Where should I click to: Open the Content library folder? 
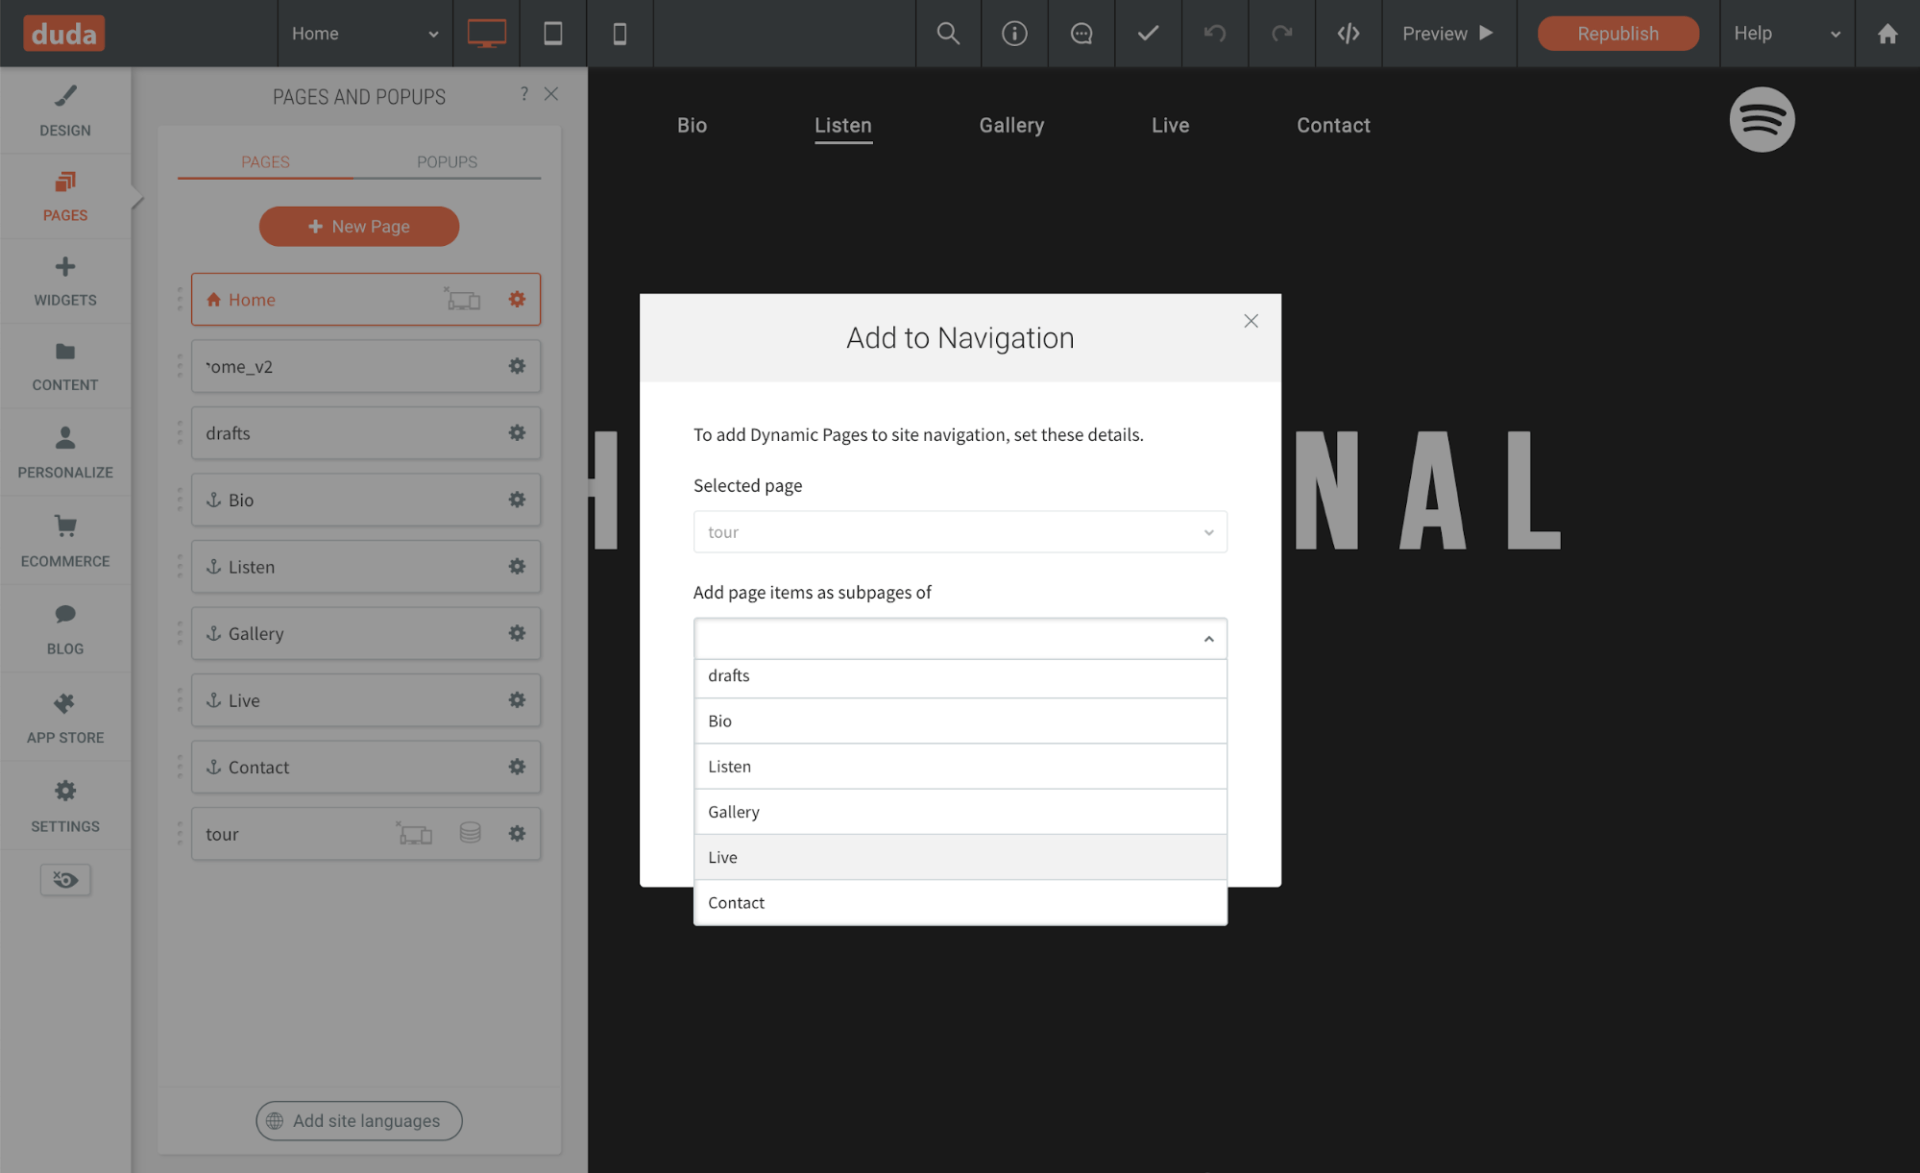[x=65, y=366]
